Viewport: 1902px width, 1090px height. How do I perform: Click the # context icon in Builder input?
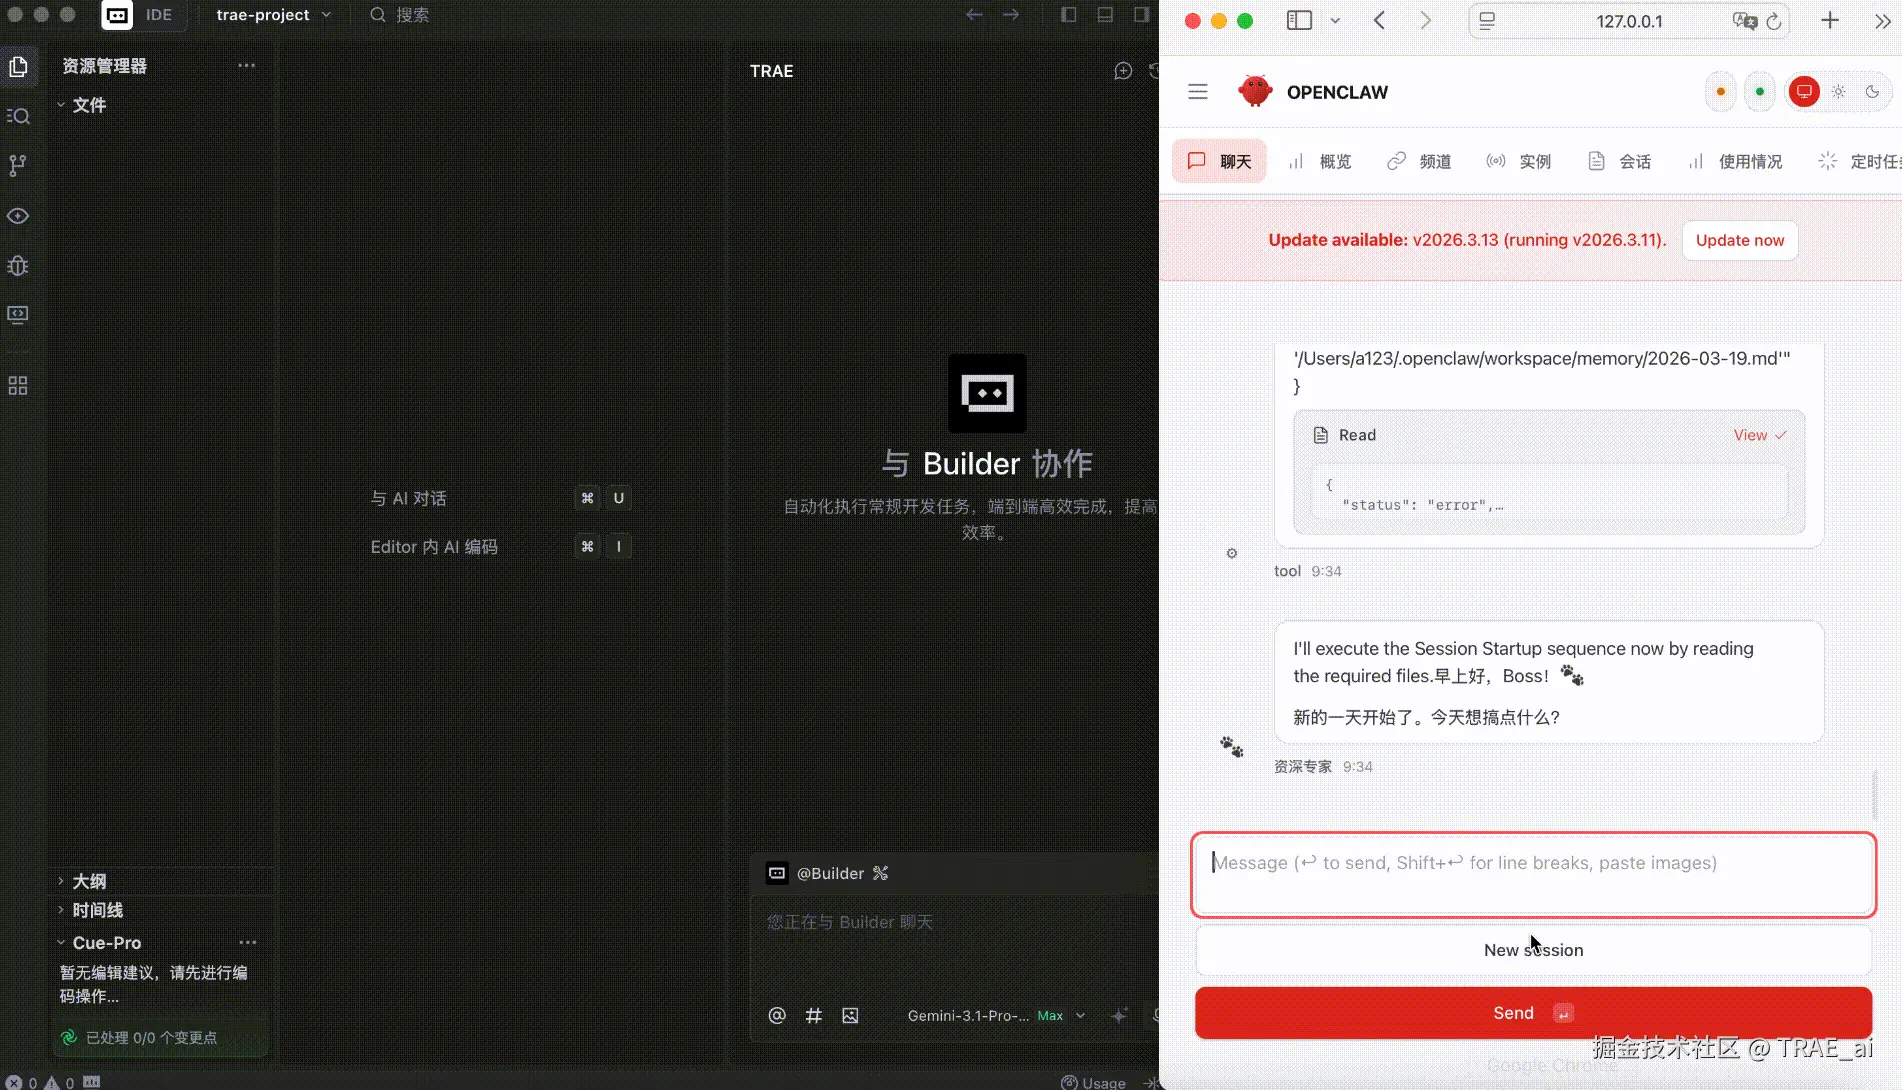[x=814, y=1016]
